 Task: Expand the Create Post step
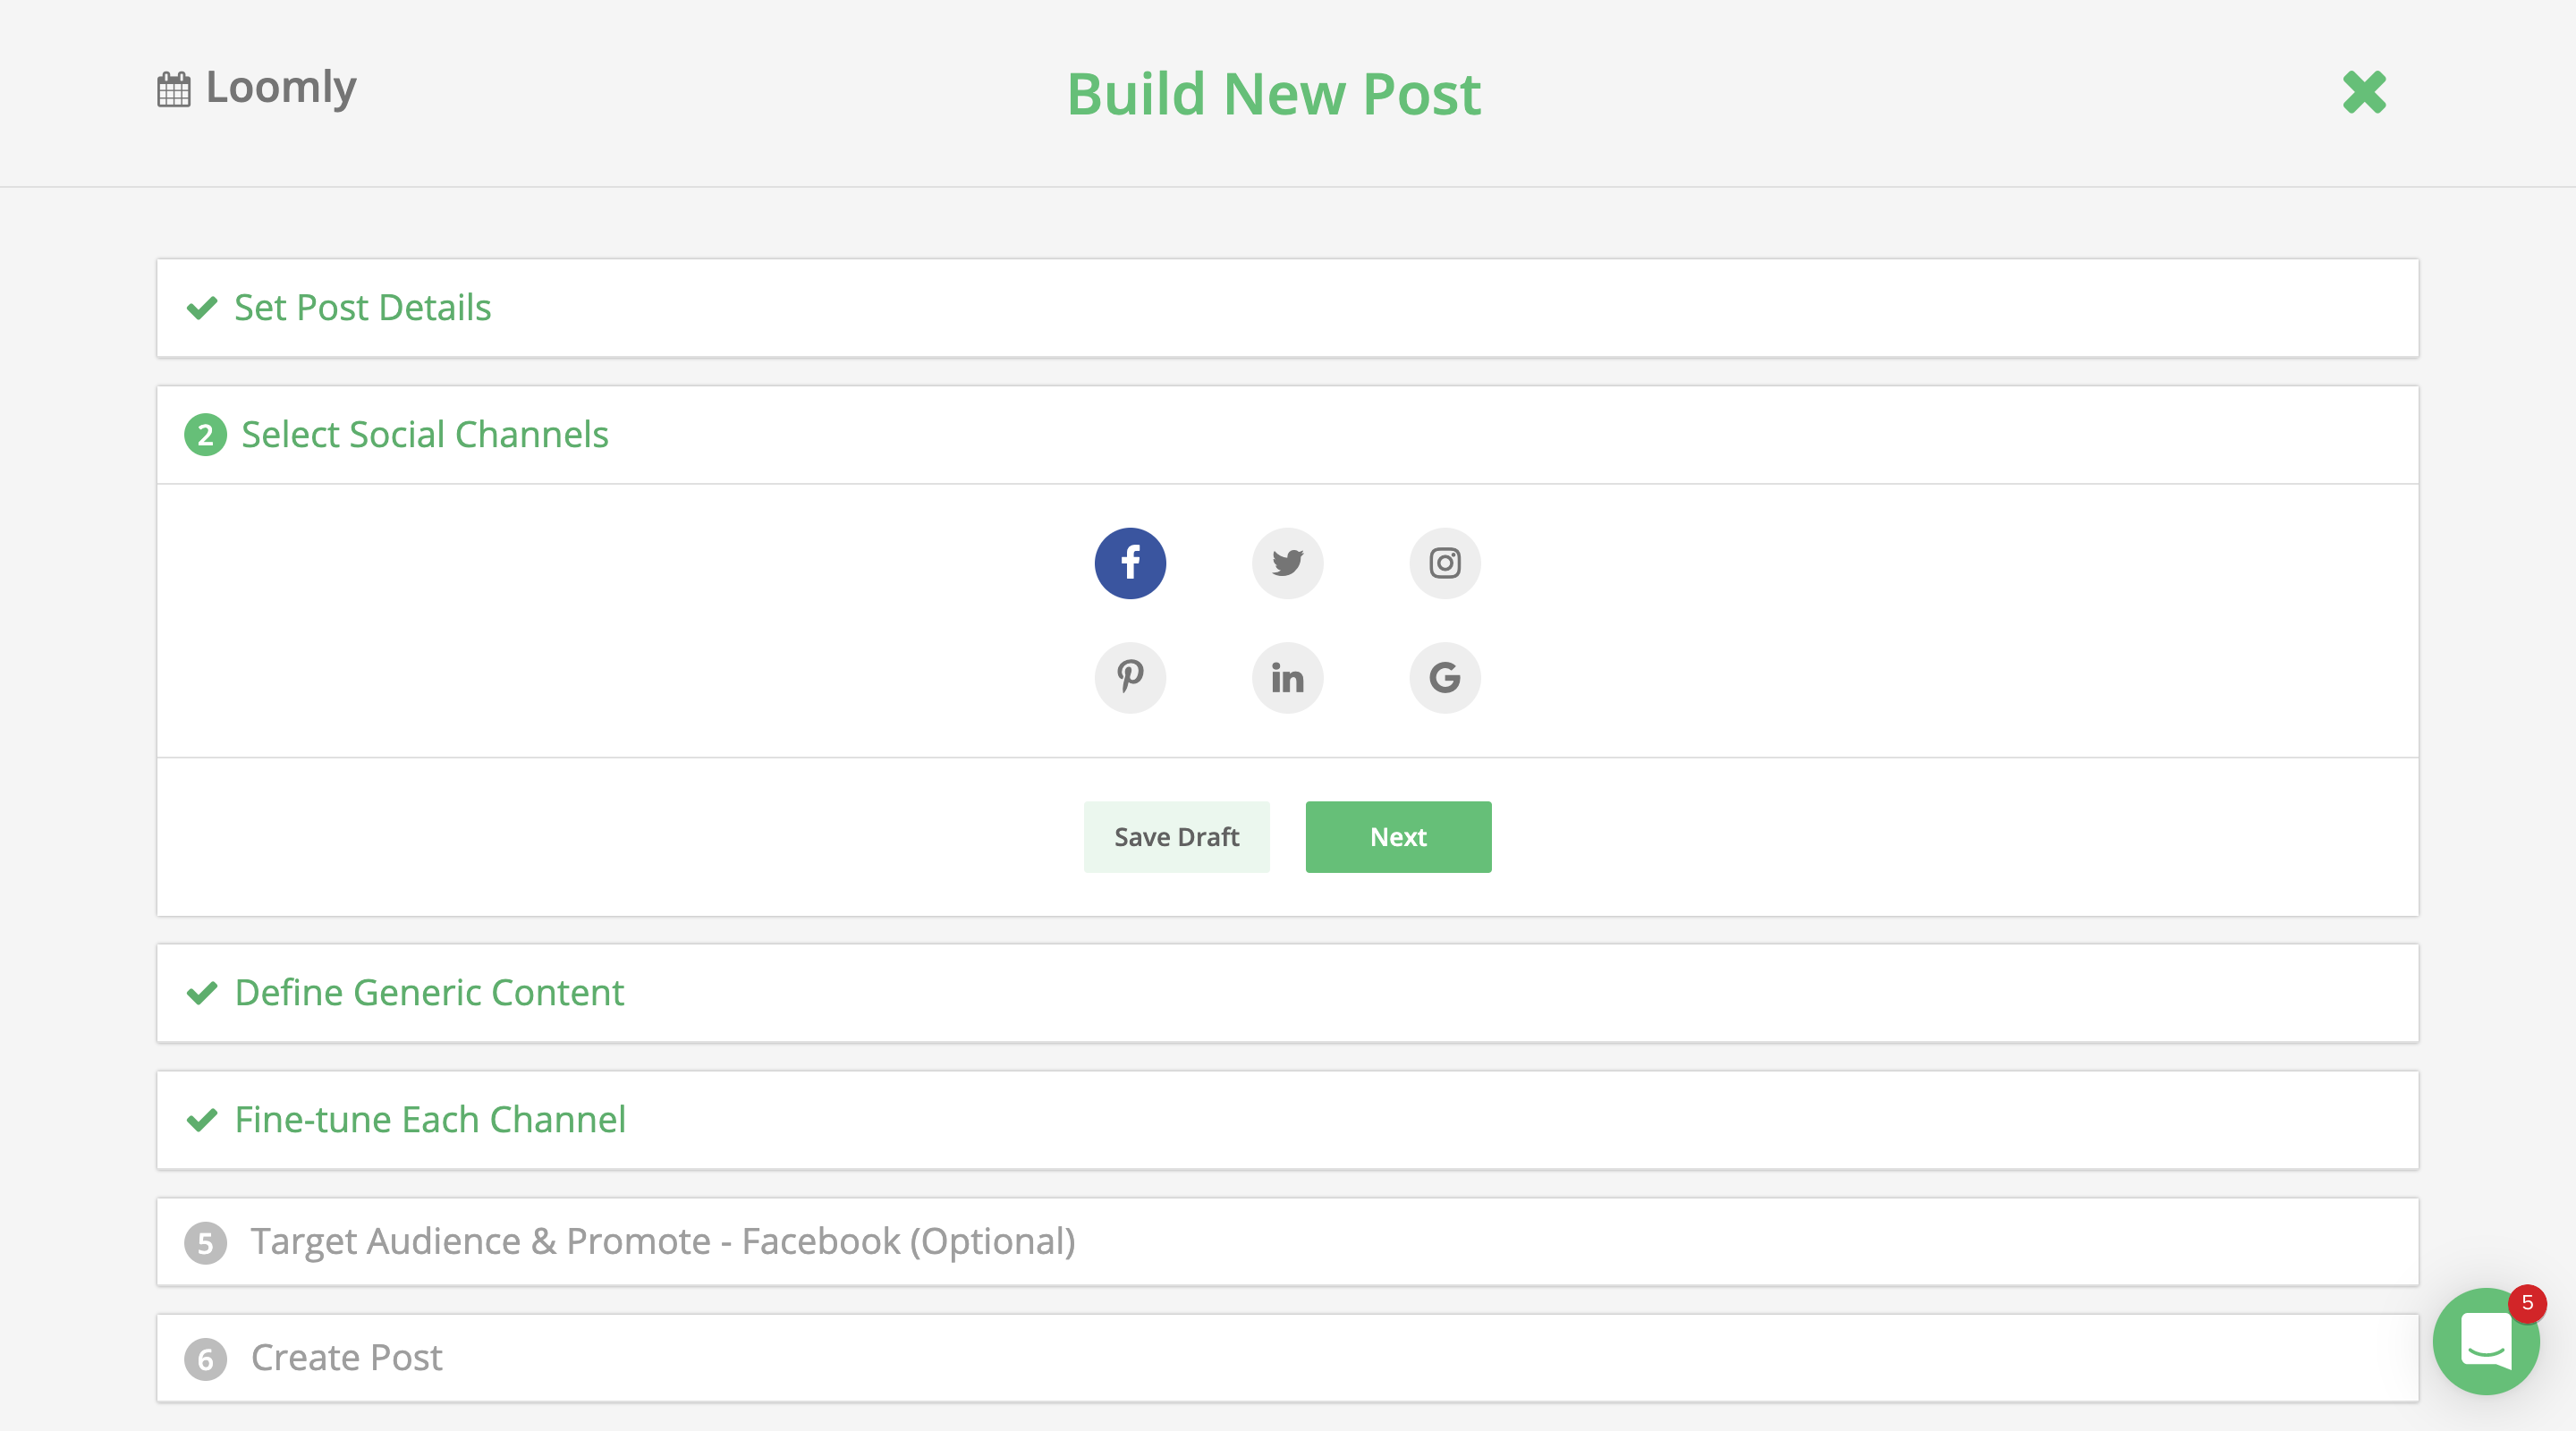[x=345, y=1358]
